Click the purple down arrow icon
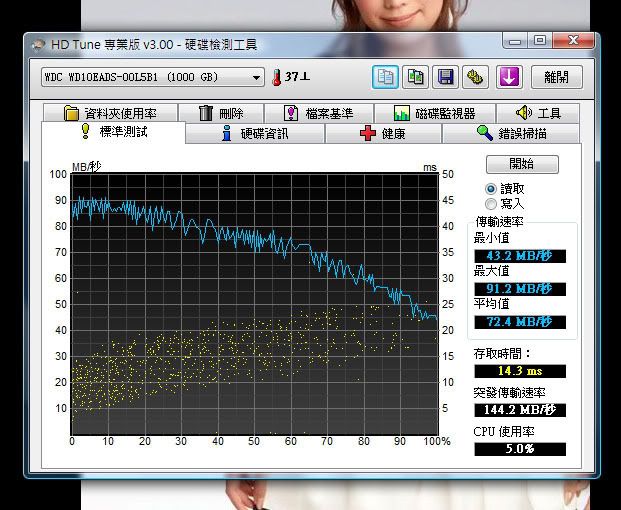The height and width of the screenshot is (510, 621). point(509,77)
